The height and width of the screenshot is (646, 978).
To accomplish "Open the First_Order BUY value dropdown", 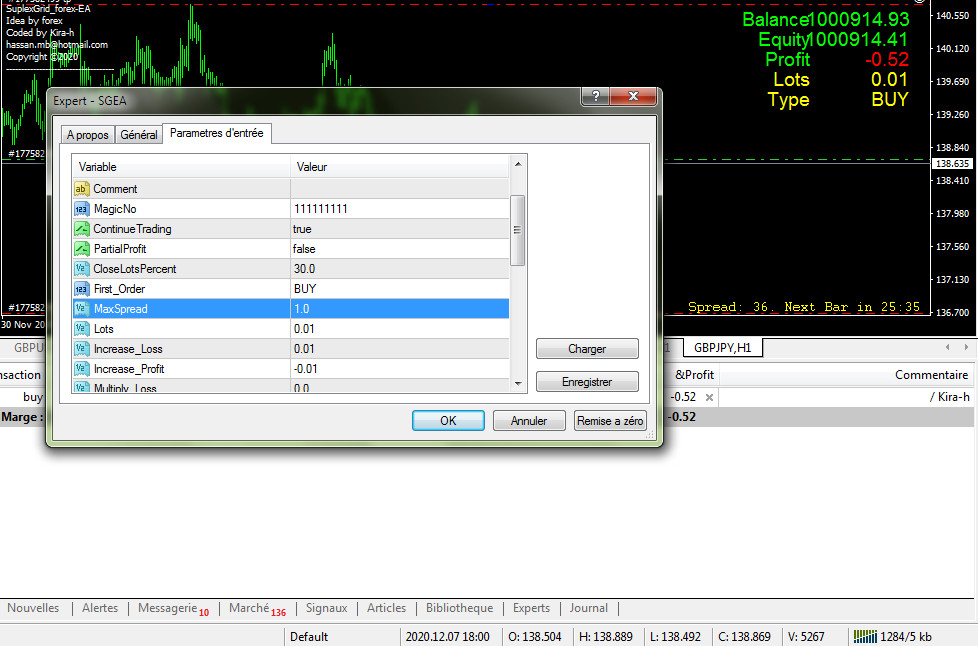I will coord(400,289).
